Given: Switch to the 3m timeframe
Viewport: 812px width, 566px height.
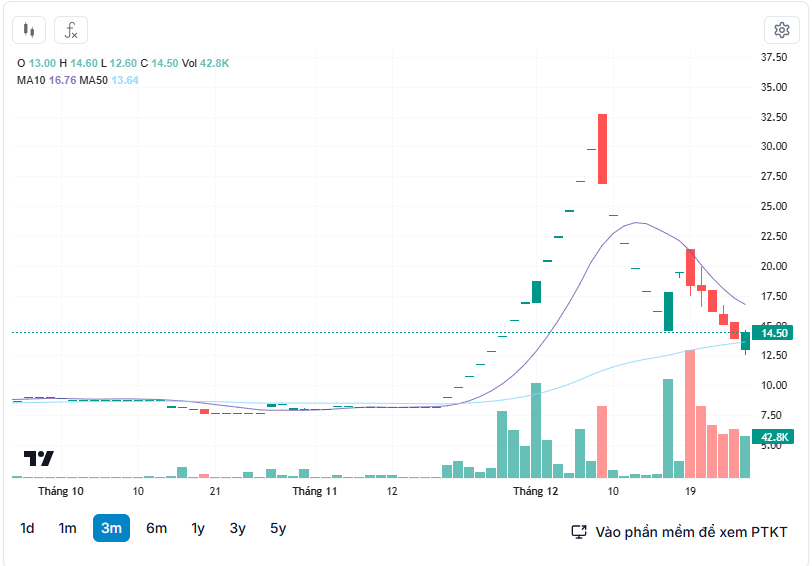Looking at the screenshot, I should coord(111,528).
